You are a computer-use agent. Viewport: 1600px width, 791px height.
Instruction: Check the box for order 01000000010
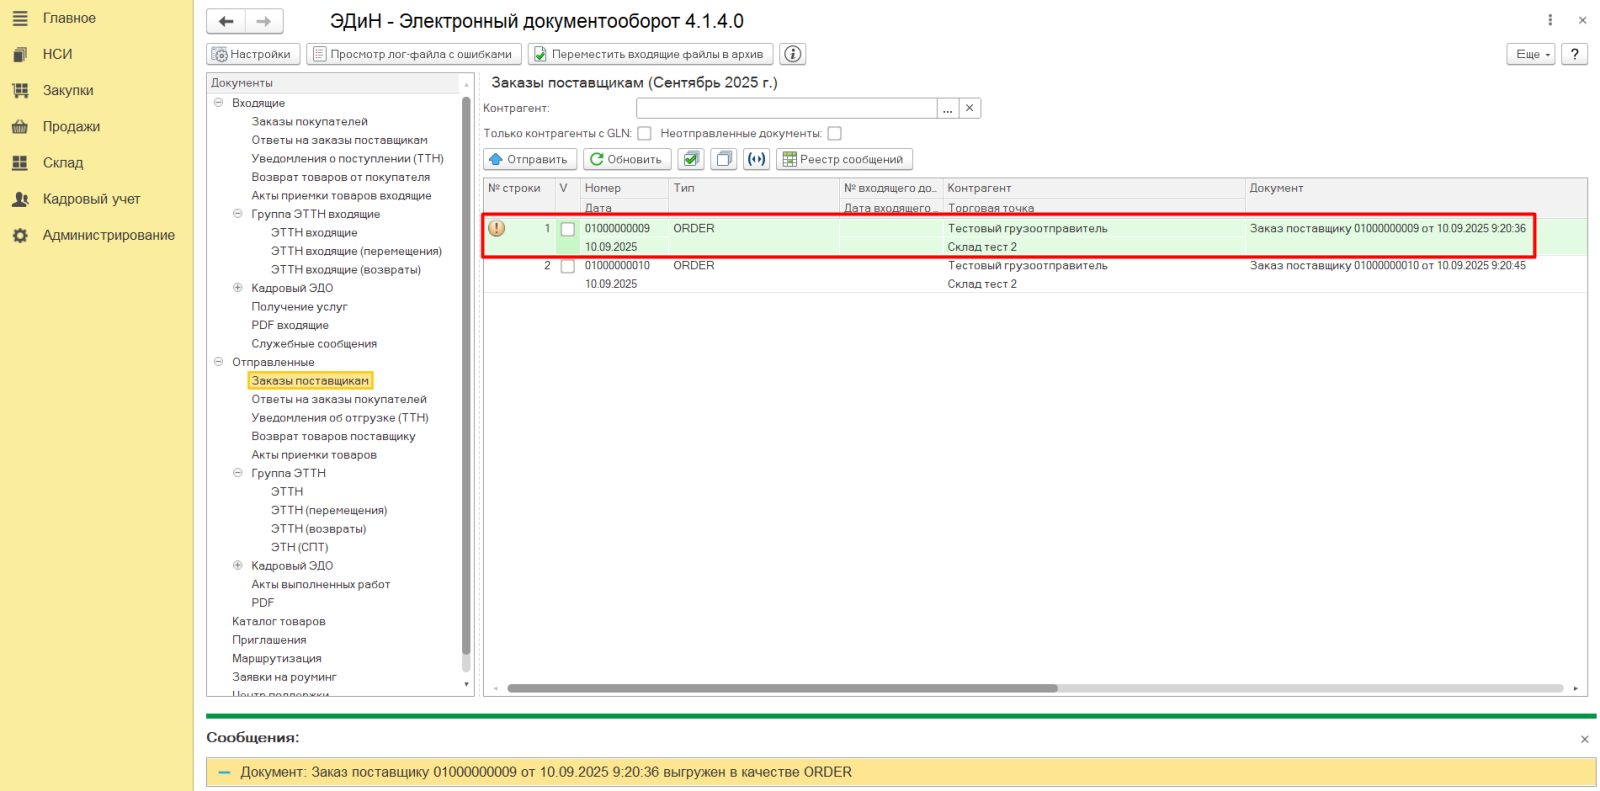(x=567, y=266)
